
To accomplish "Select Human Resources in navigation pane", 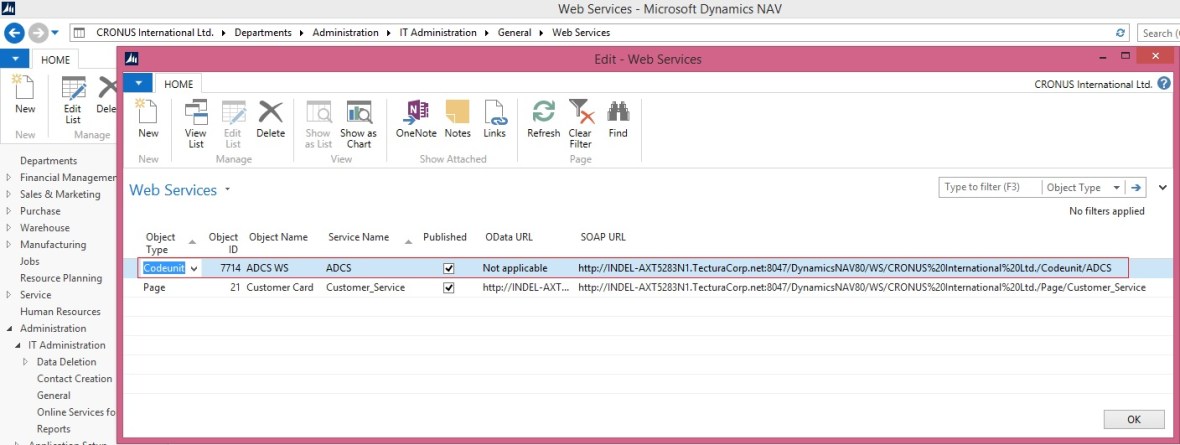I will point(60,312).
